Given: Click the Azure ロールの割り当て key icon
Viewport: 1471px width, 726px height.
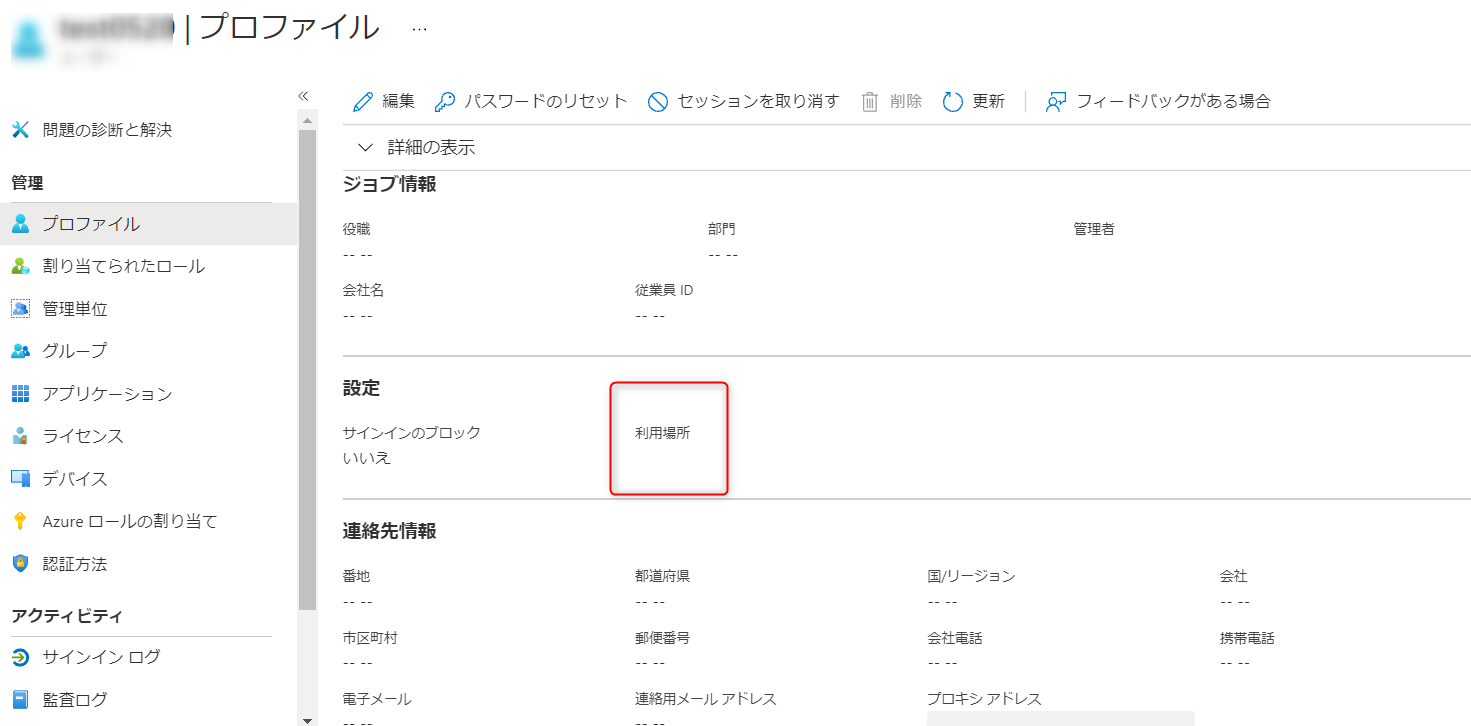Looking at the screenshot, I should tap(20, 521).
